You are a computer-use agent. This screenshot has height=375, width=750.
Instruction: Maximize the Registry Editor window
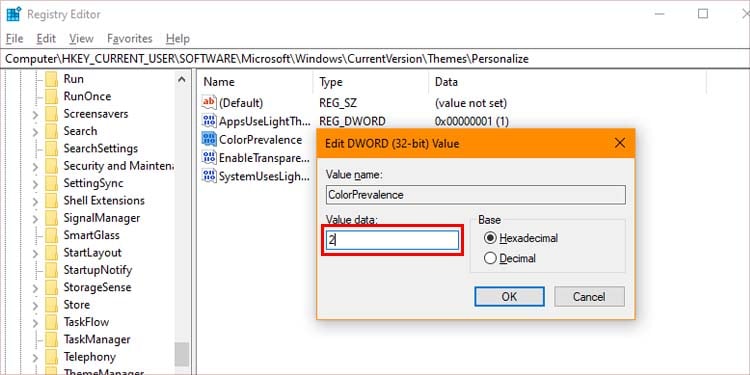[x=703, y=14]
